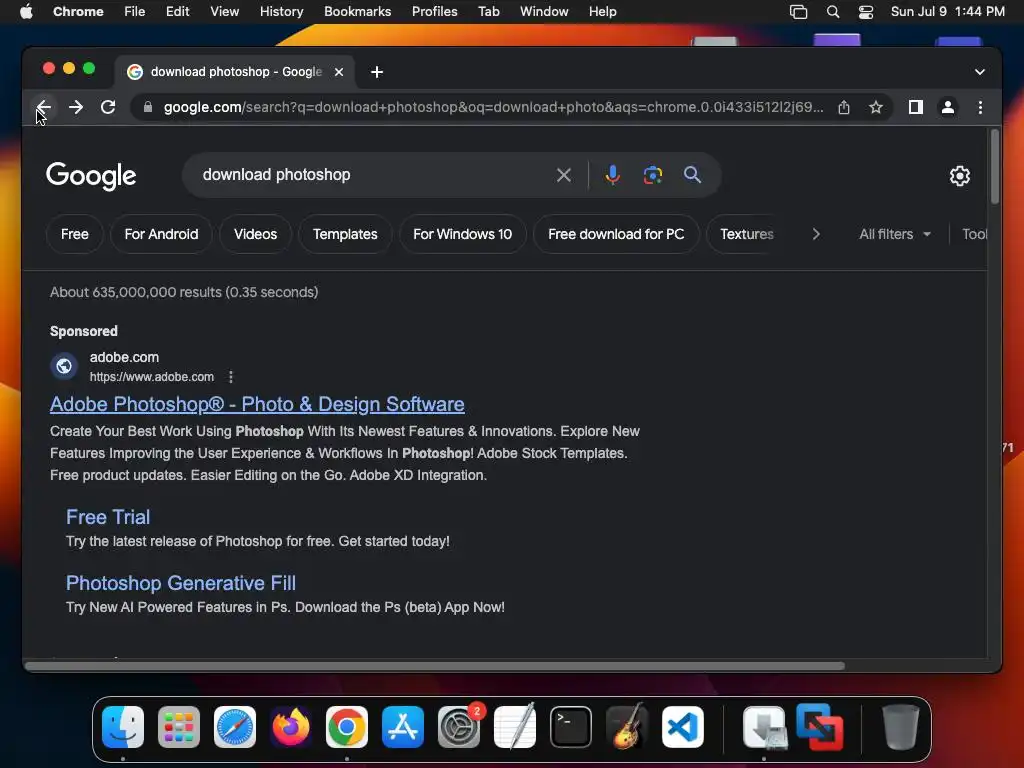Launch Safari from the Dock
Screen dimensions: 1024x768
point(235,727)
